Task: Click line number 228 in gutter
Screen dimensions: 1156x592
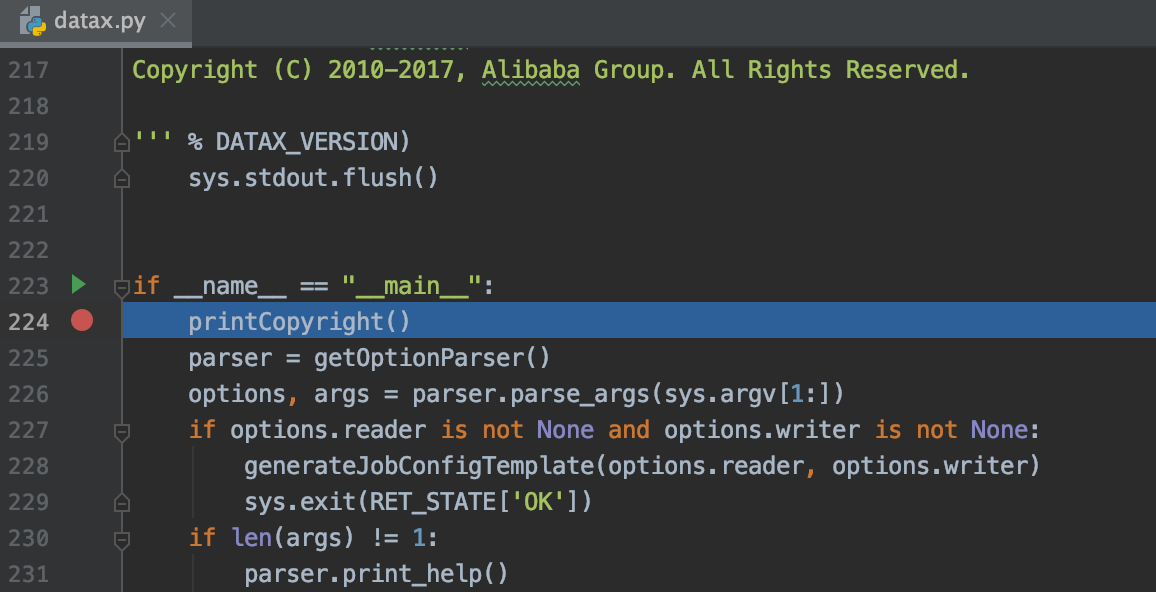Action: [28, 467]
